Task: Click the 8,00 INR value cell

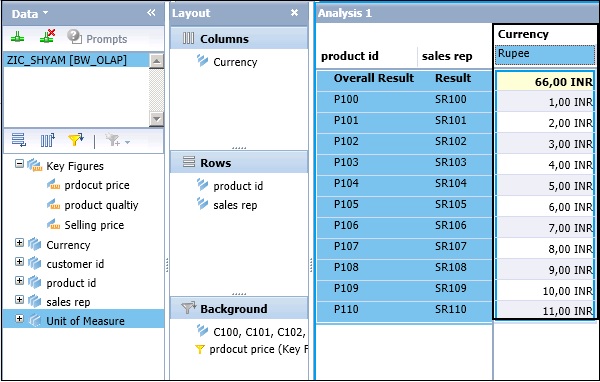Action: 545,249
